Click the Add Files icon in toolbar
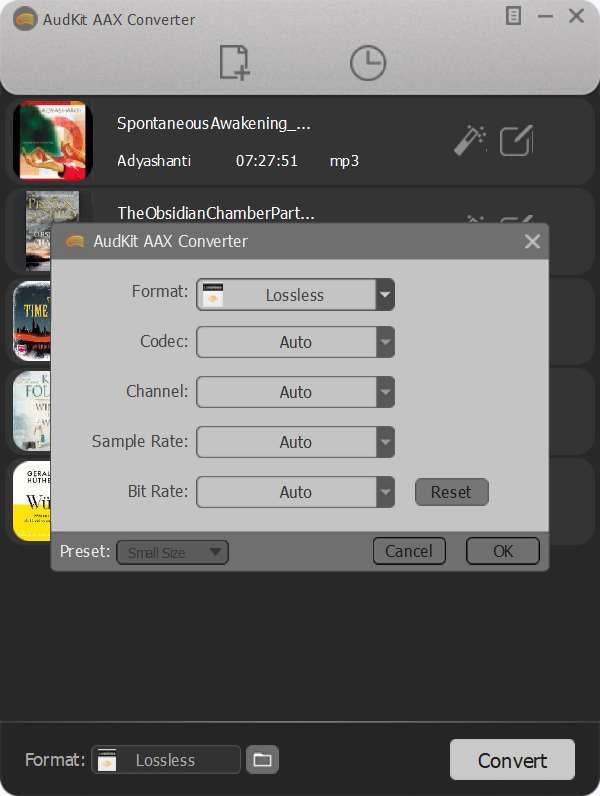Screen dimensions: 600x796 [x=235, y=62]
